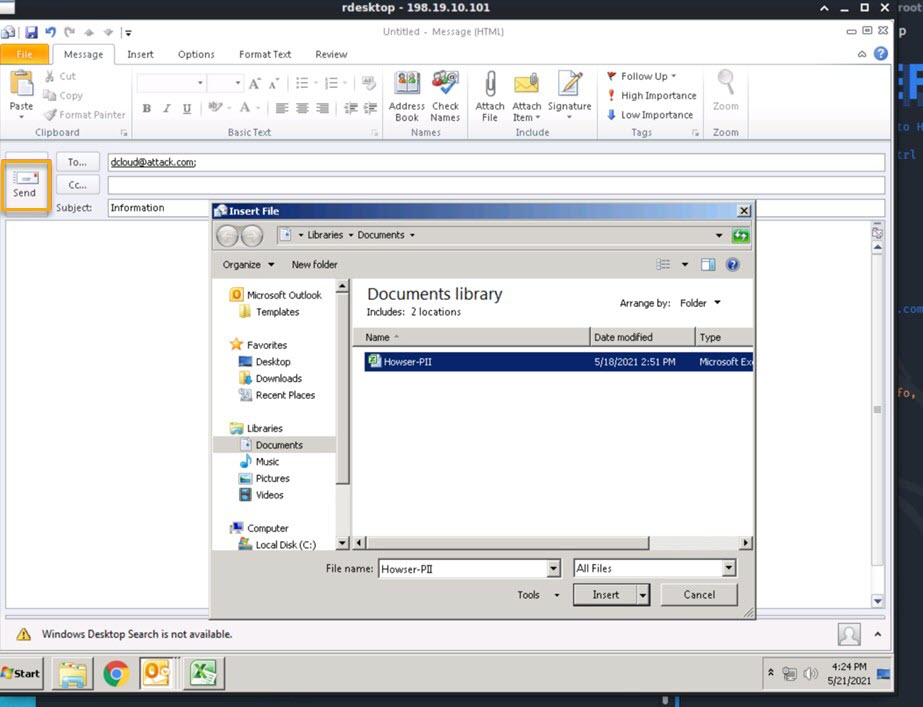Screen dimensions: 923x707
Task: Open the Address Book
Action: (x=407, y=97)
